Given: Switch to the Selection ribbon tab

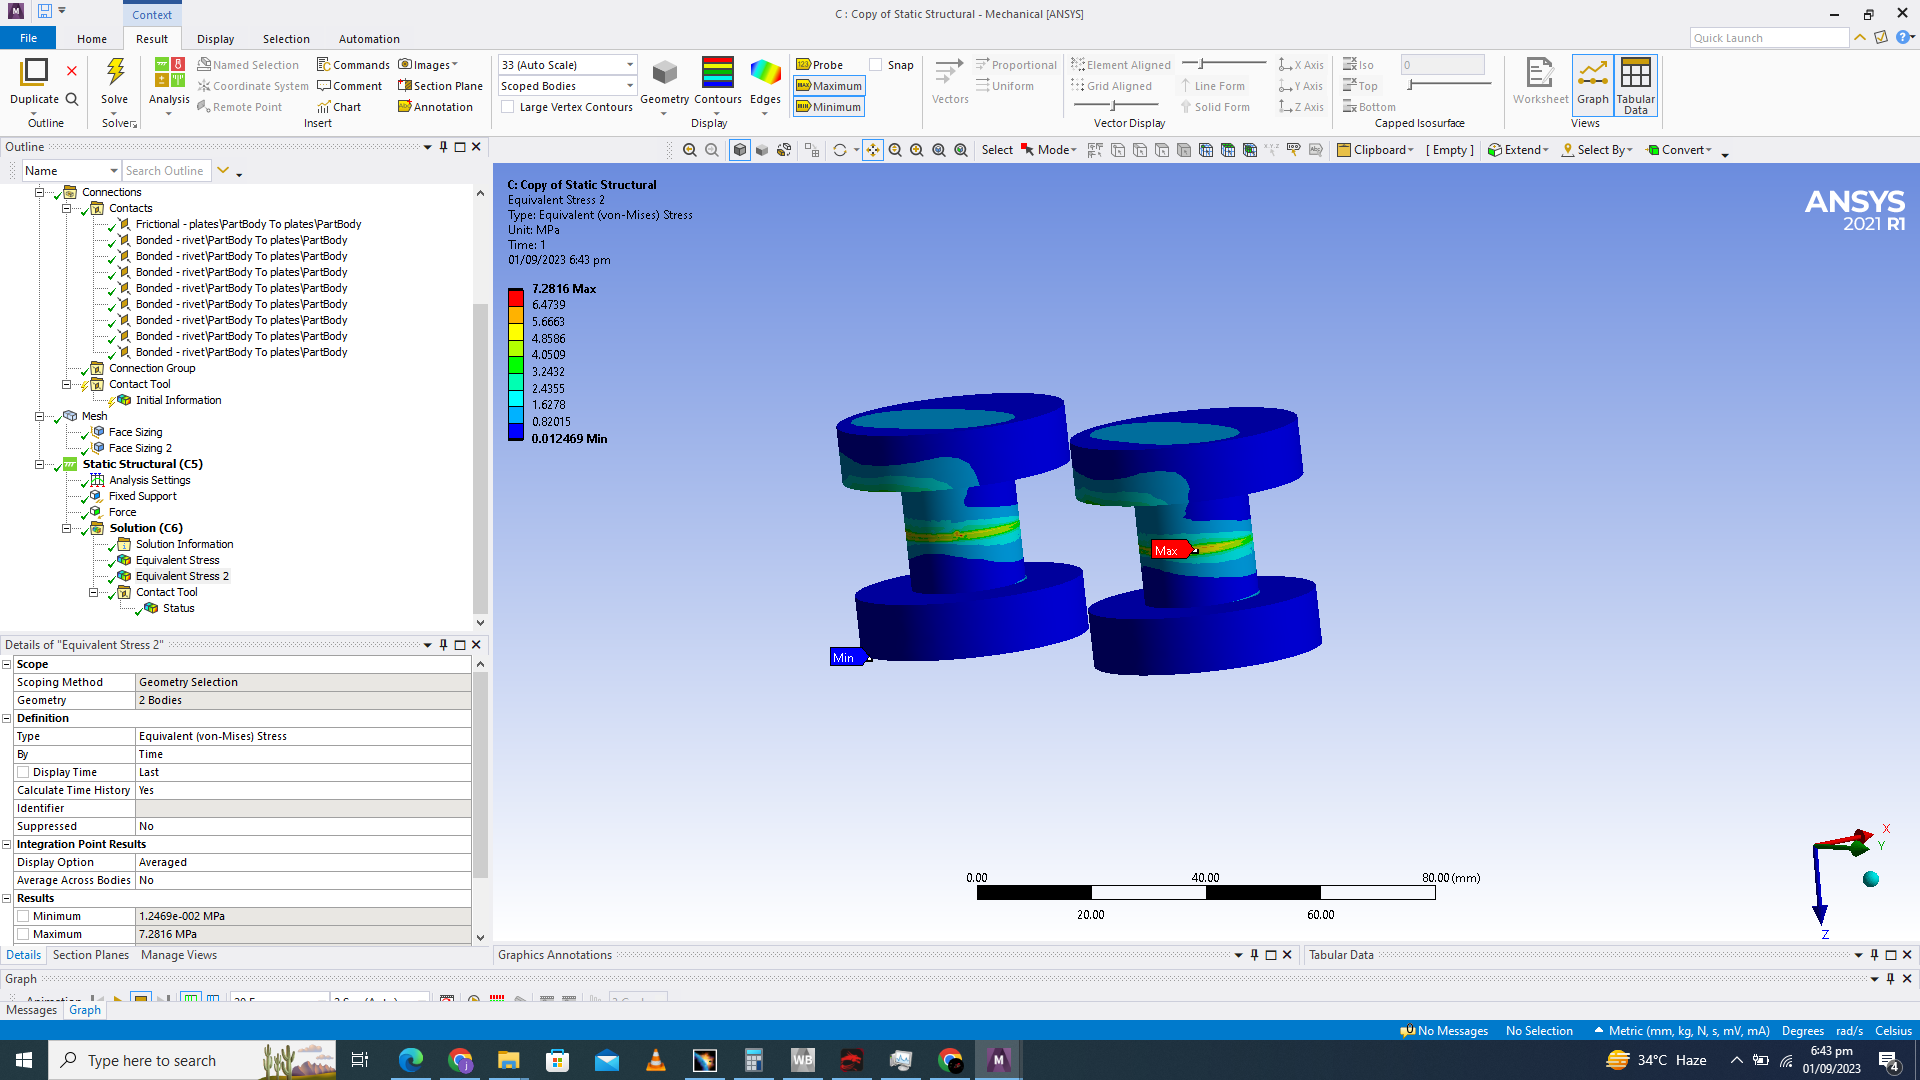Looking at the screenshot, I should [x=286, y=39].
